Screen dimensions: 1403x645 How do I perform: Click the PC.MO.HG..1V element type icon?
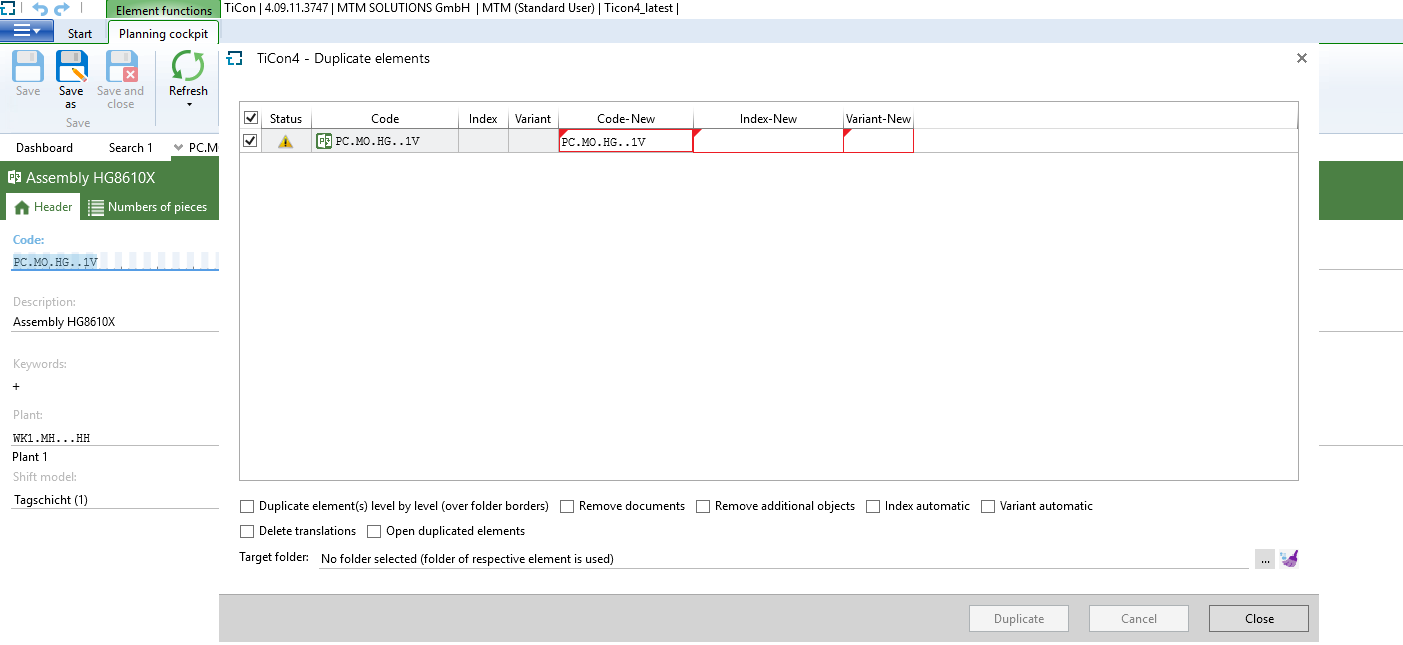point(324,142)
